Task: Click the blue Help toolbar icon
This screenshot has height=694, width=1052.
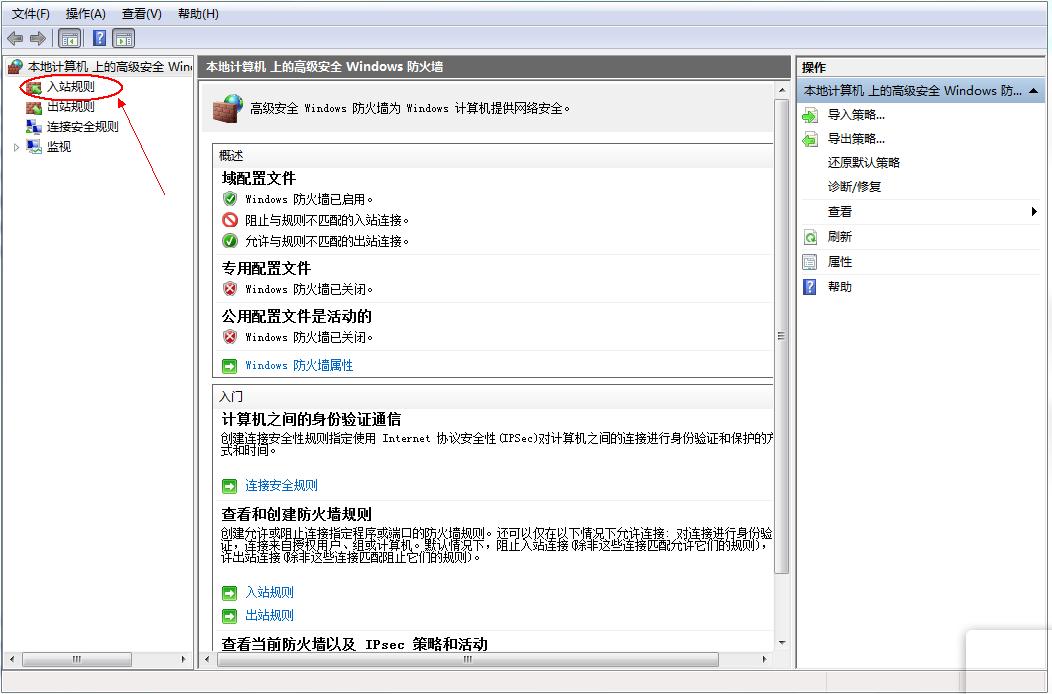Action: tap(99, 38)
